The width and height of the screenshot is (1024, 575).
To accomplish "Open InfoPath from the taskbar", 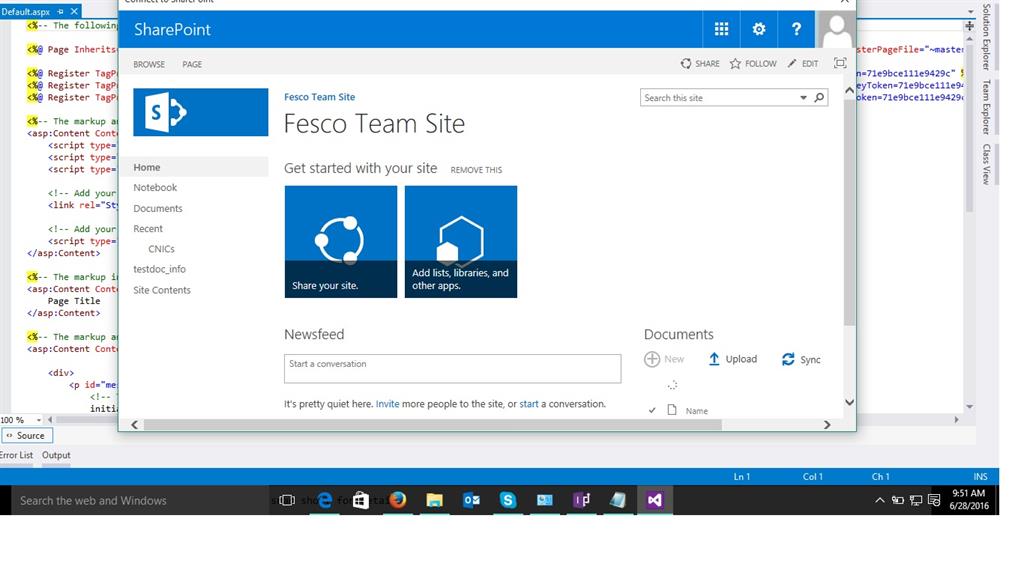I will [x=581, y=501].
